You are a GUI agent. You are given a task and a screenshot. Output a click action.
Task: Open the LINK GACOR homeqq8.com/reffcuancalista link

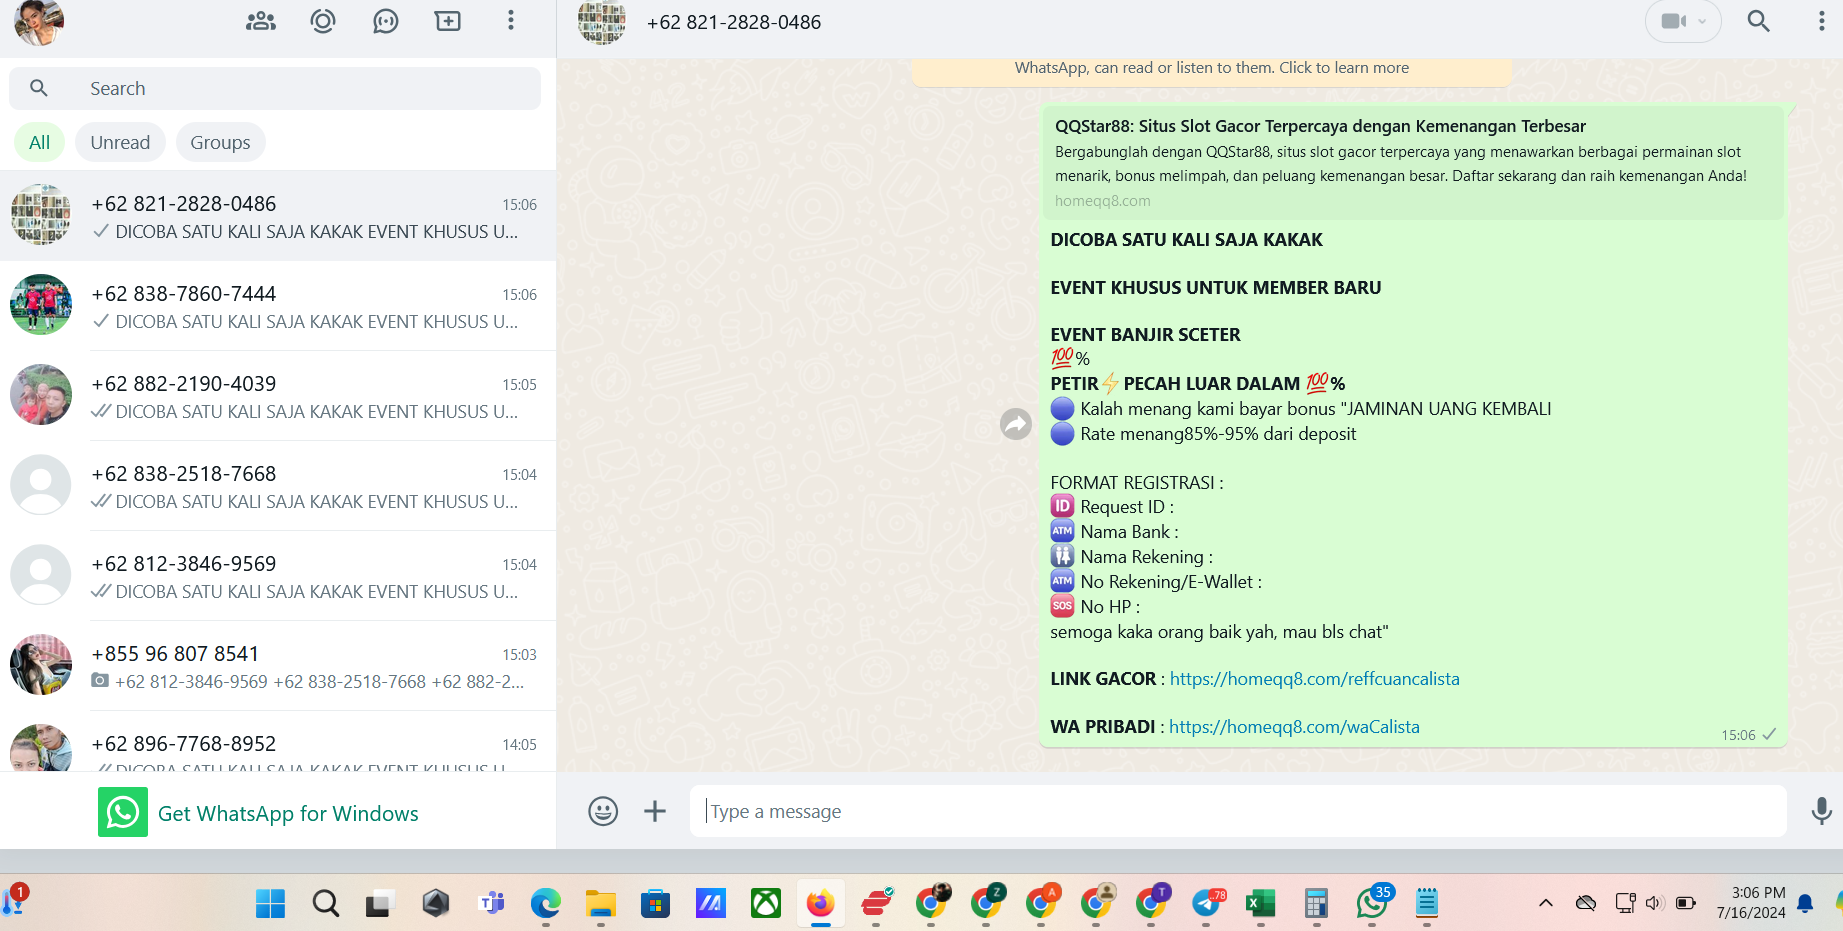1315,679
